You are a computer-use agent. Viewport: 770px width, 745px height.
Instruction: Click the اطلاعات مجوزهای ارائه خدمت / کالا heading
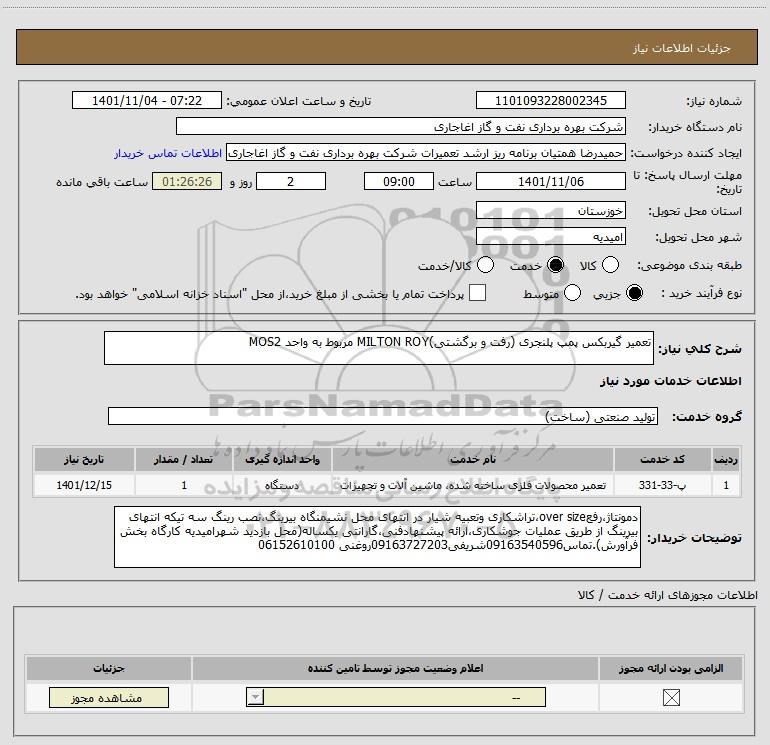point(667,595)
